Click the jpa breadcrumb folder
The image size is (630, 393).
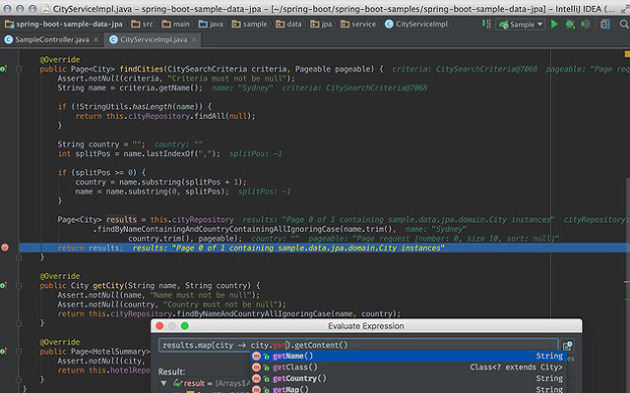[x=321, y=24]
